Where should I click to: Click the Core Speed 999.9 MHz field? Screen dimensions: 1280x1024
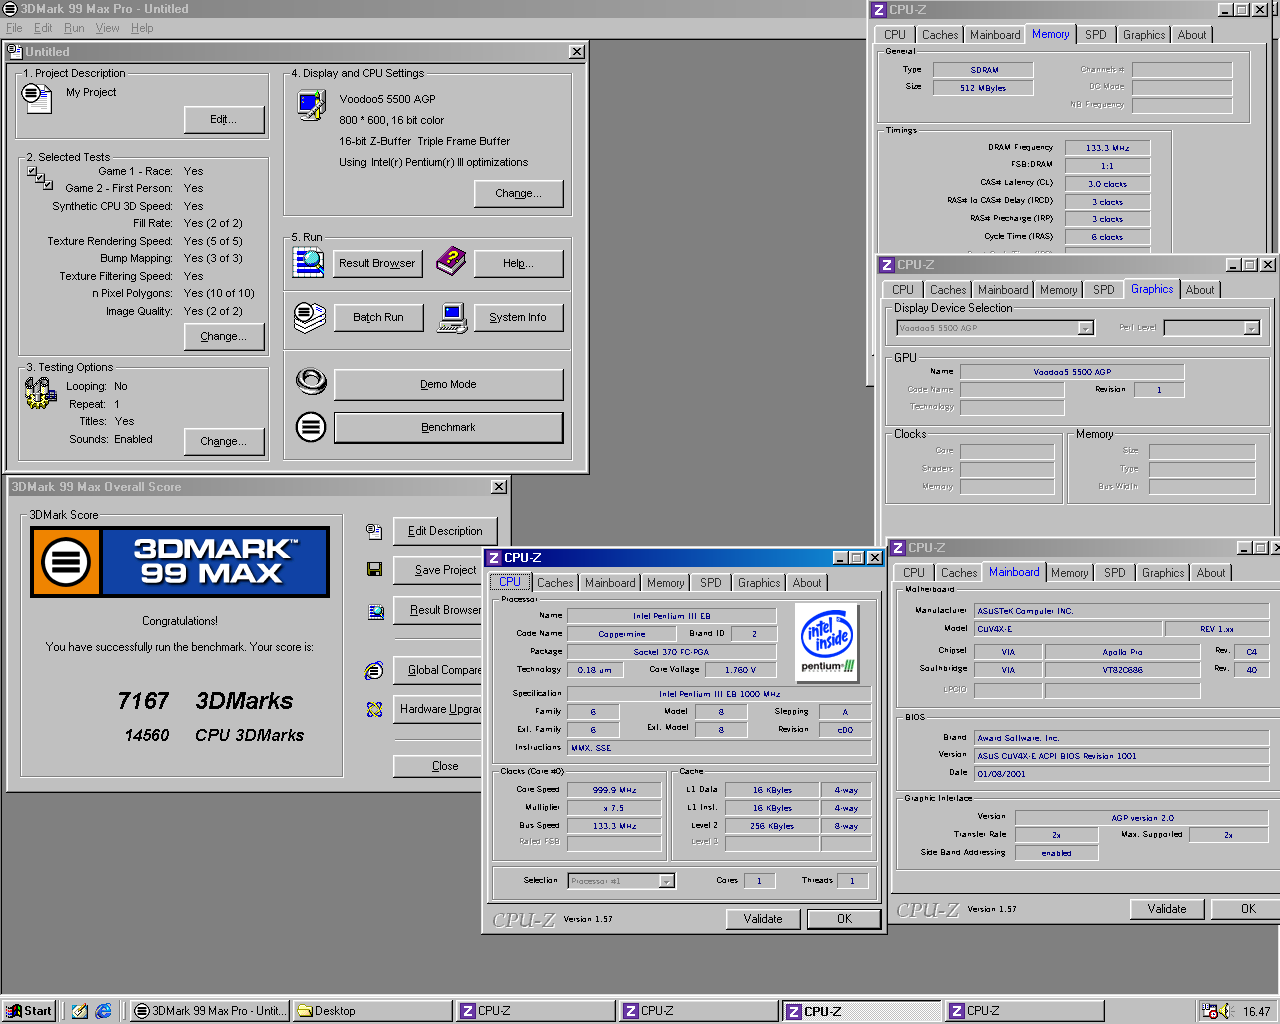614,790
